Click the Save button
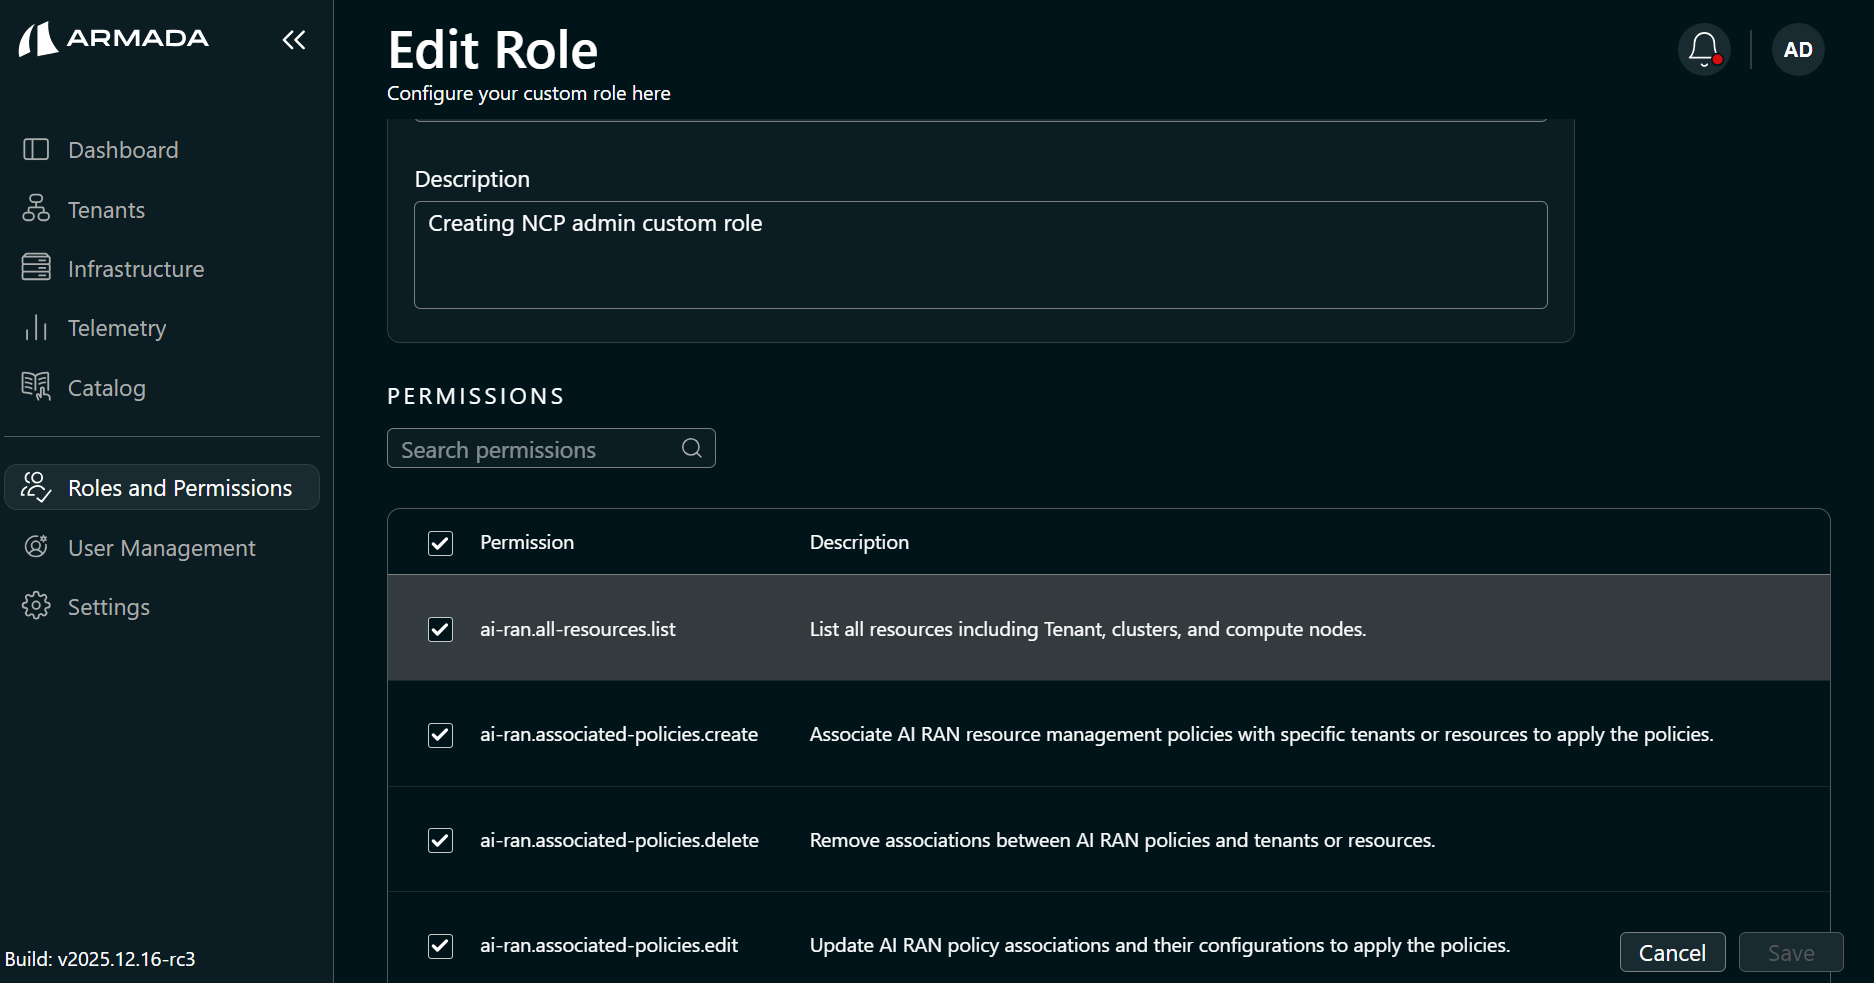Image resolution: width=1874 pixels, height=983 pixels. (x=1790, y=952)
